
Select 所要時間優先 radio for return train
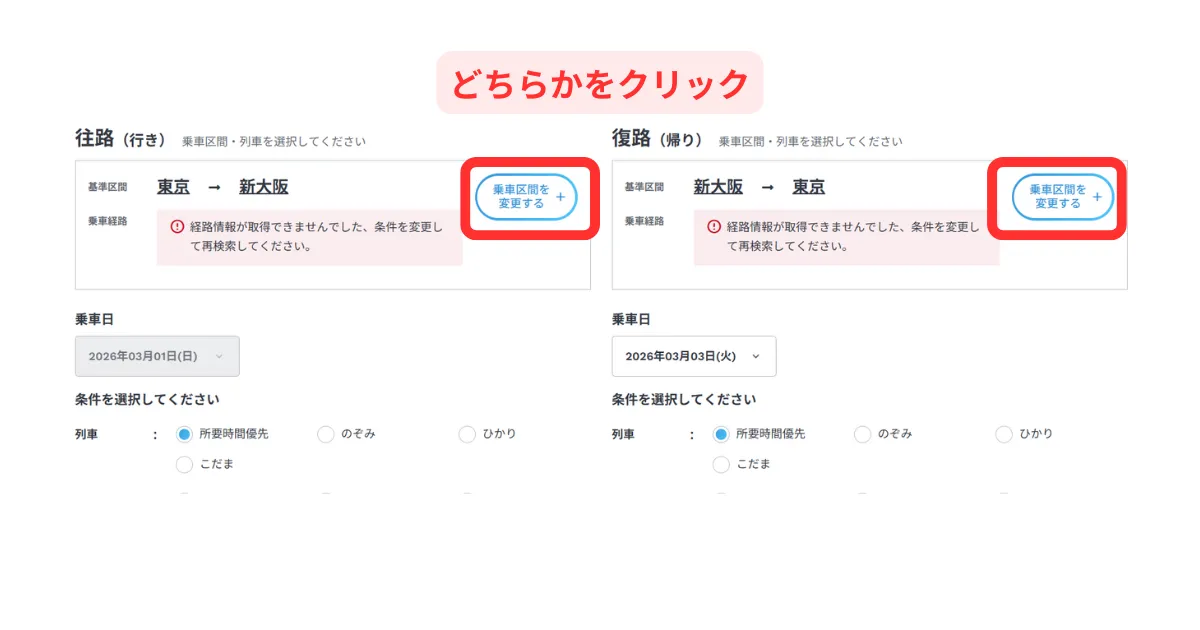coord(721,434)
